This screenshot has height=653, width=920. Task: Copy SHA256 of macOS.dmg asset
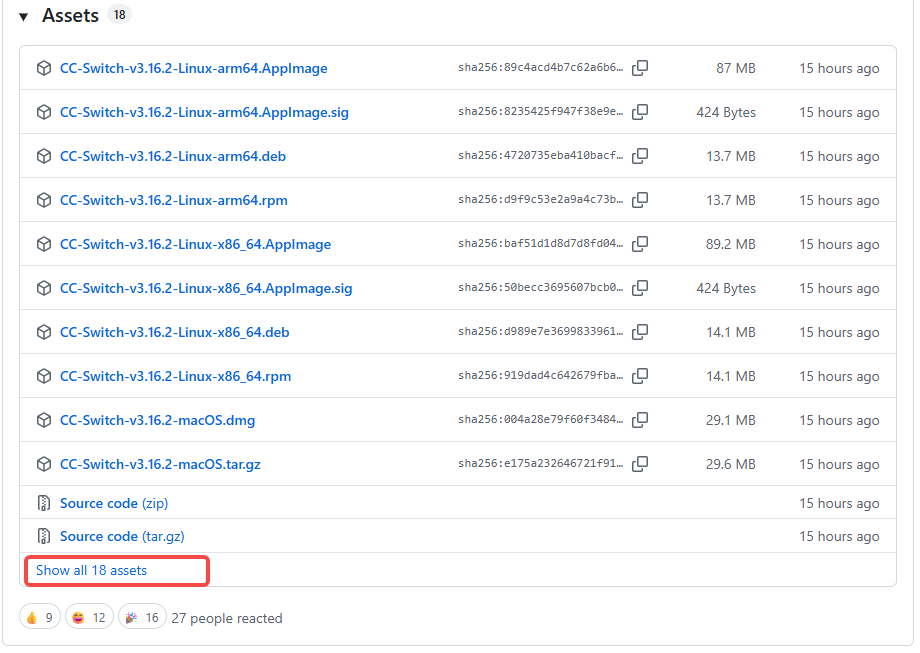coord(640,420)
